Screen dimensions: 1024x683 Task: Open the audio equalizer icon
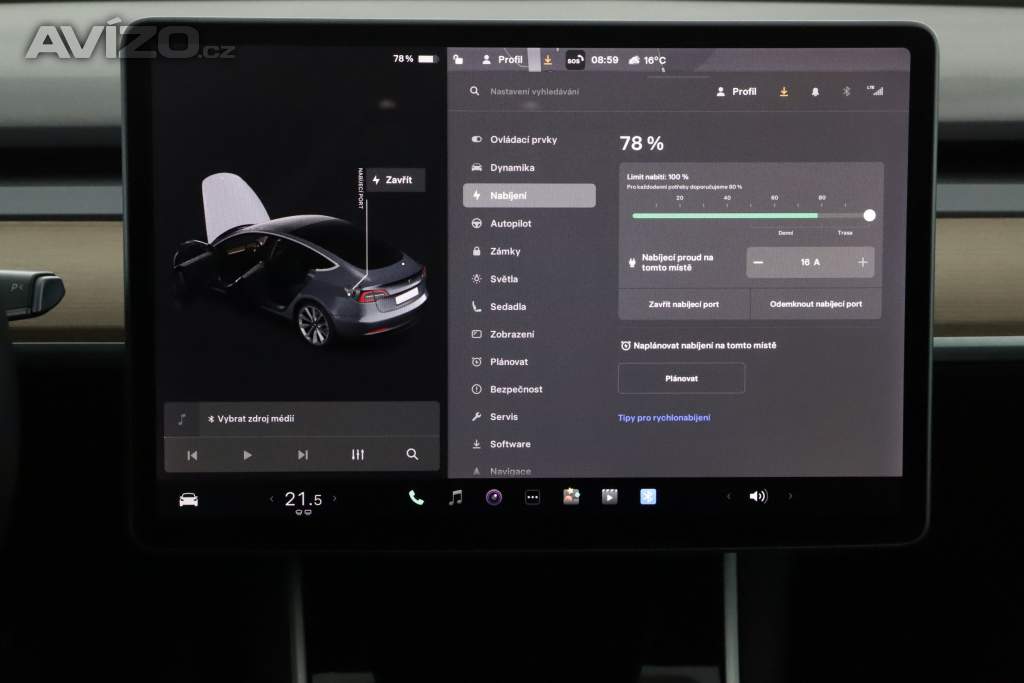pos(358,454)
